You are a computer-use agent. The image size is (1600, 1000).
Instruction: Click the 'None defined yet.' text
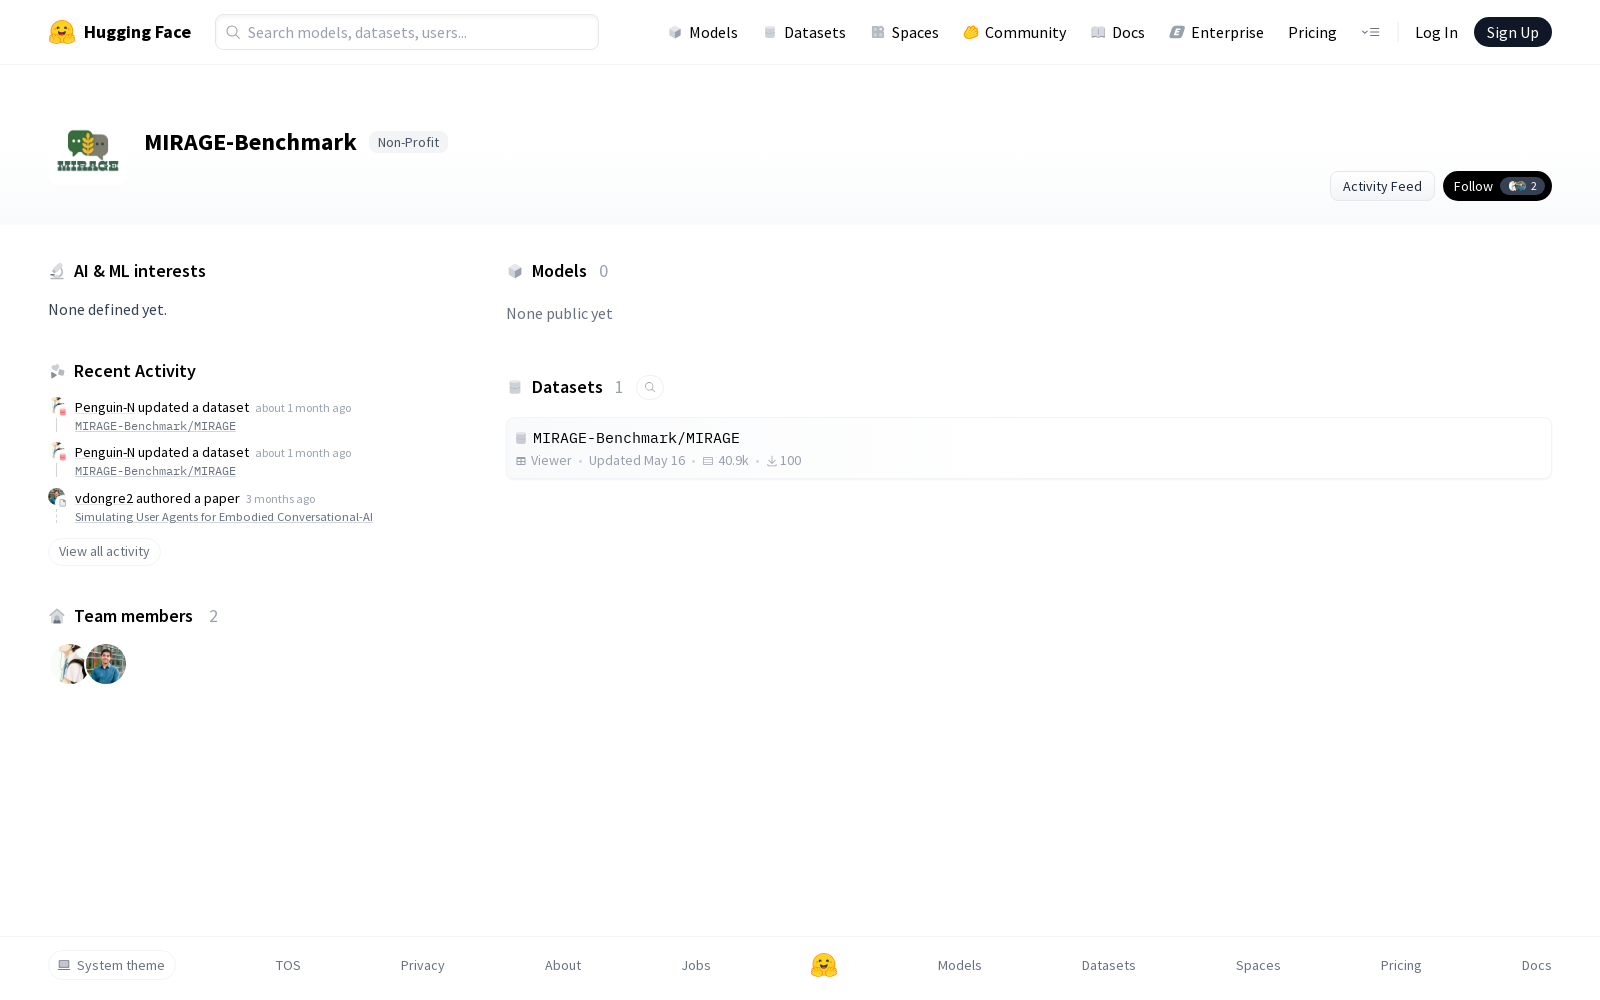click(x=108, y=310)
